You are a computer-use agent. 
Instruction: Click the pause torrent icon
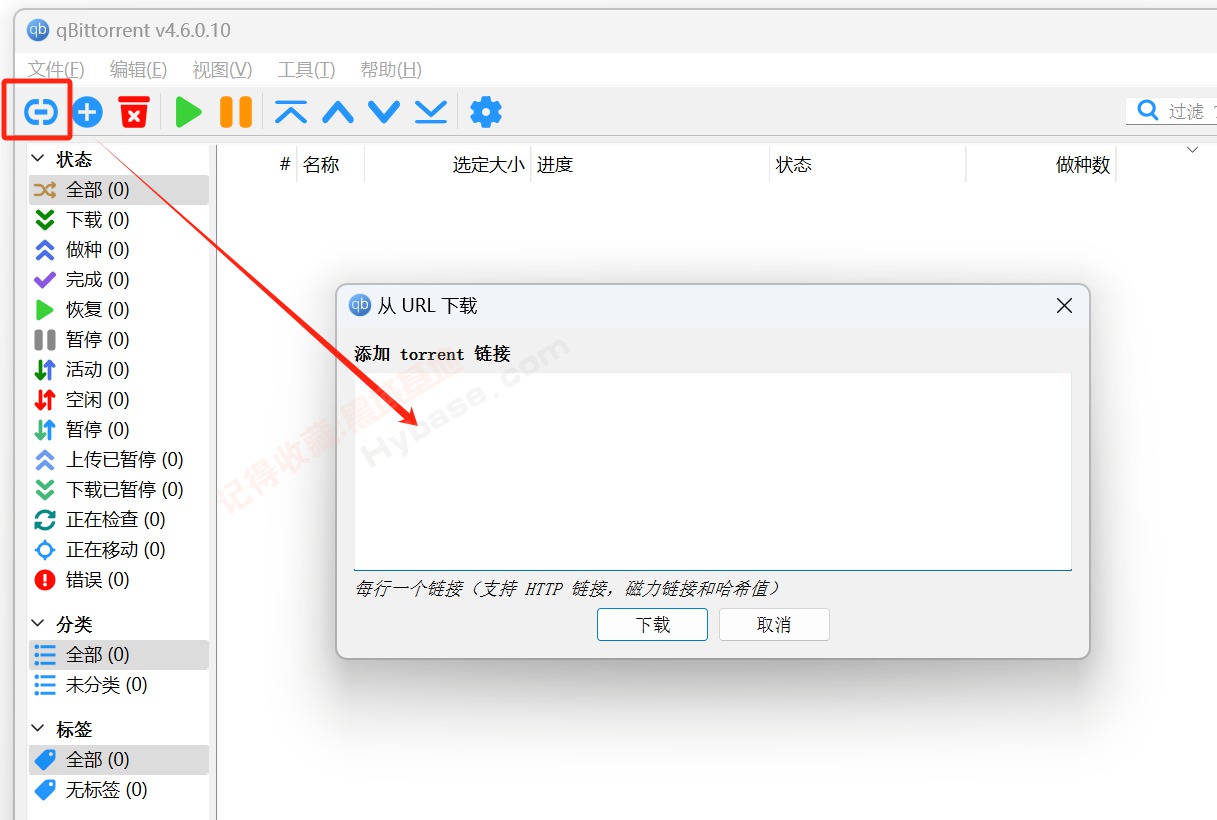point(235,112)
